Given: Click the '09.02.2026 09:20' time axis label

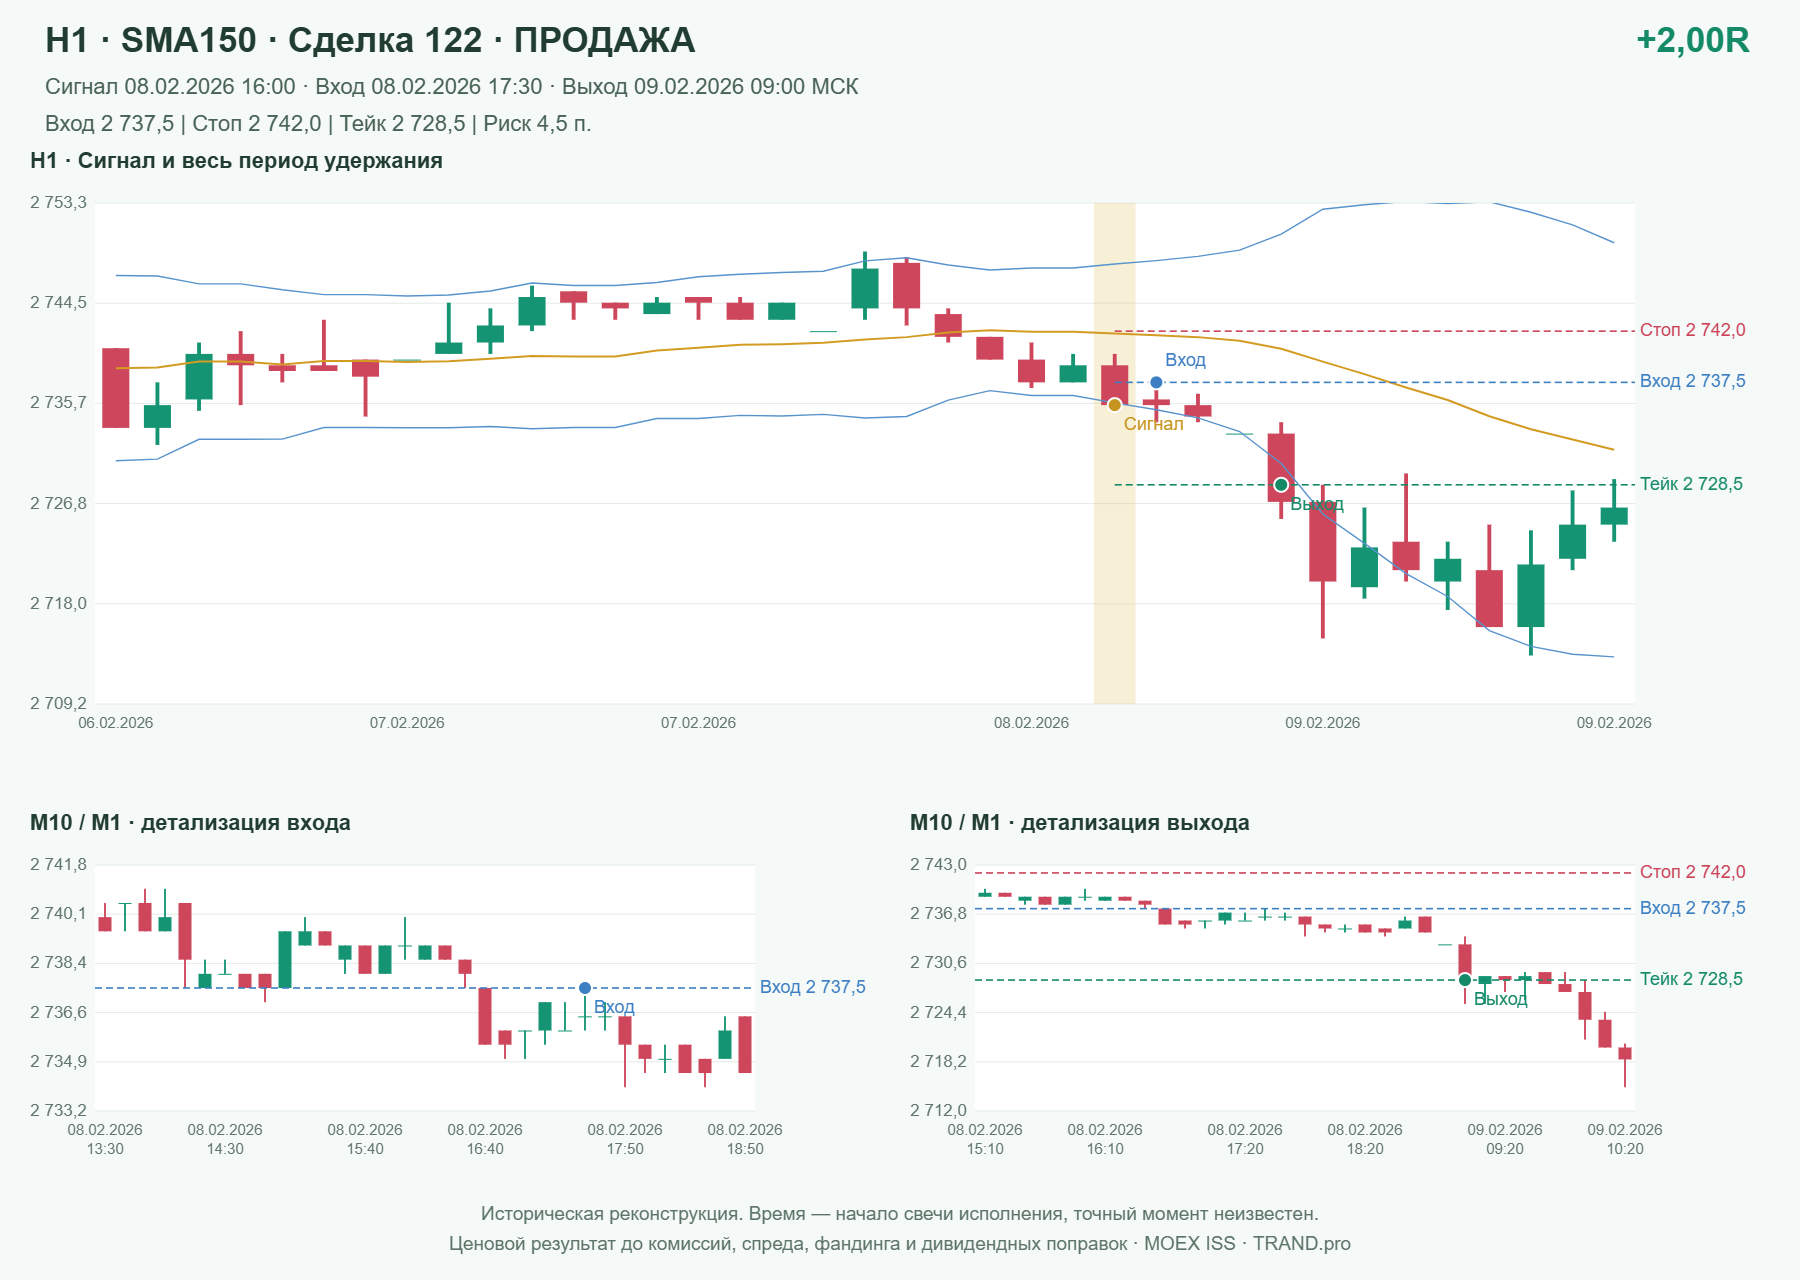Looking at the screenshot, I should tap(1505, 1139).
